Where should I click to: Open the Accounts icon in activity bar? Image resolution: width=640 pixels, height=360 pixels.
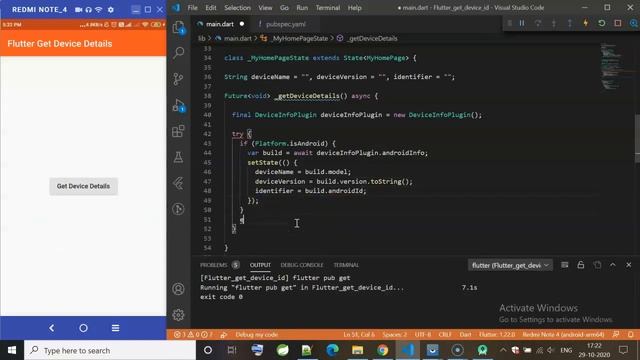pos(178,289)
